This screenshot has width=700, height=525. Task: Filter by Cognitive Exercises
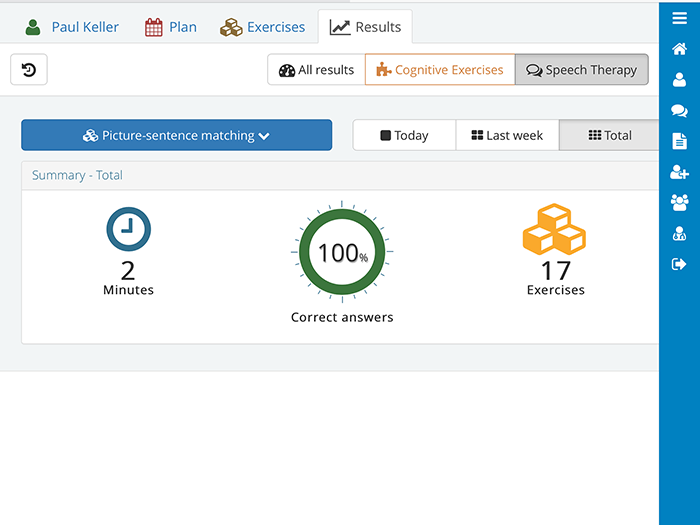[x=440, y=70]
